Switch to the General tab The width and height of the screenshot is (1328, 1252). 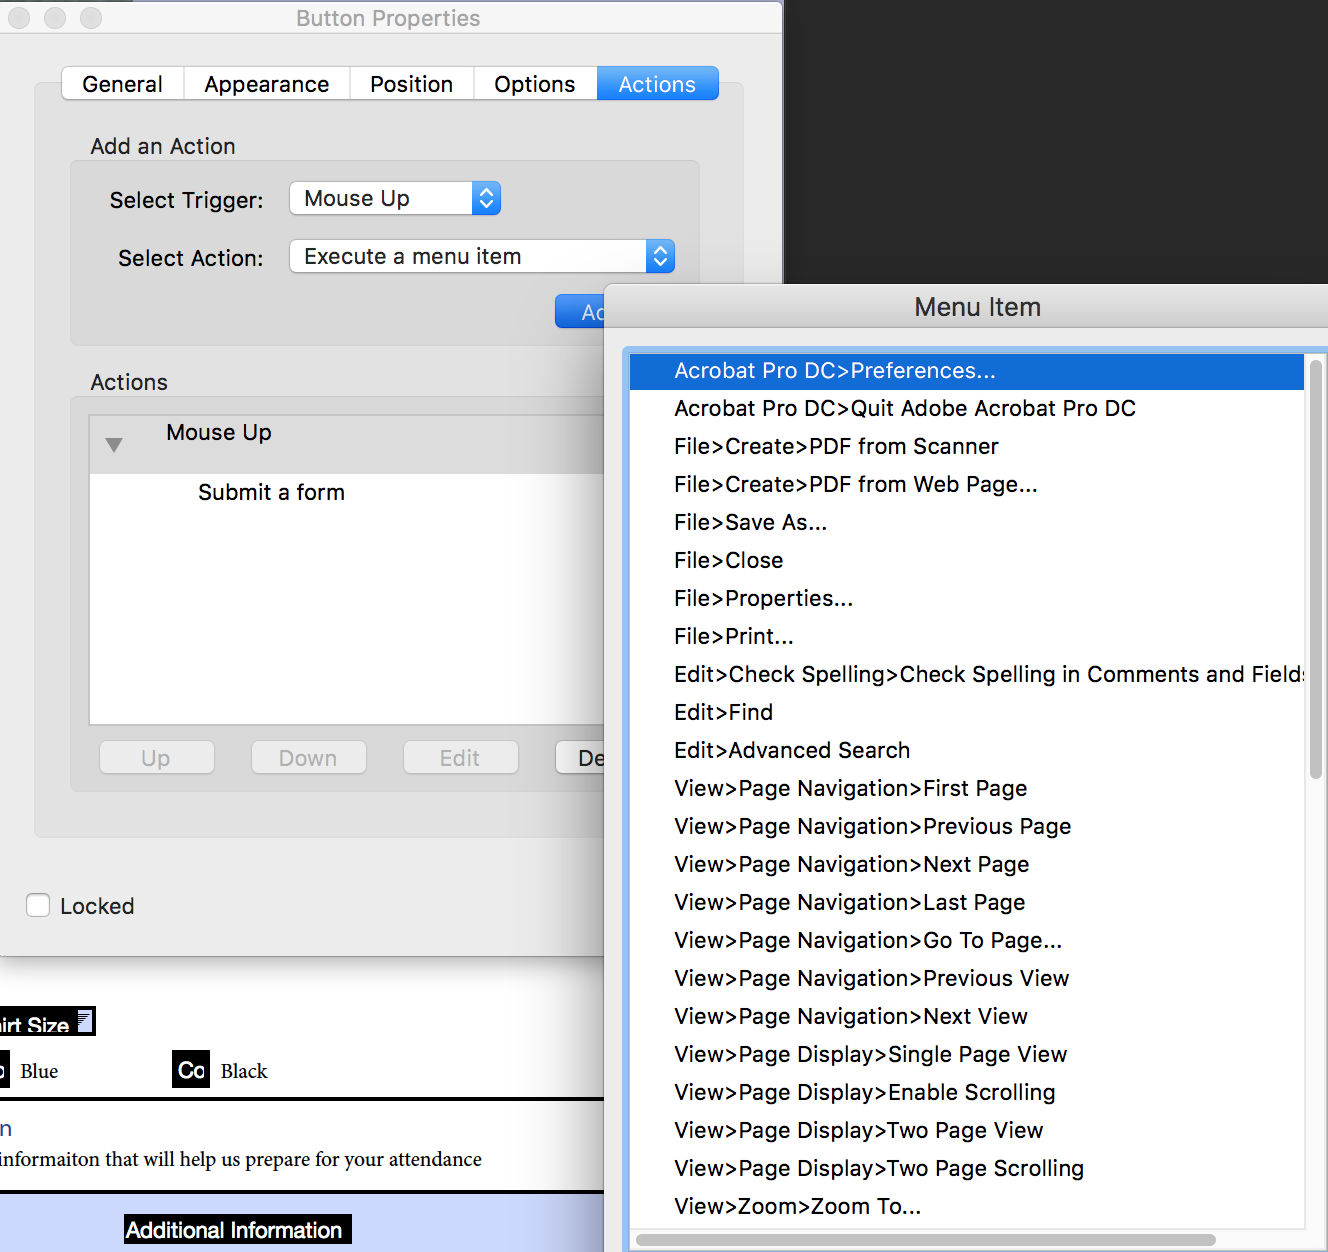pyautogui.click(x=122, y=84)
